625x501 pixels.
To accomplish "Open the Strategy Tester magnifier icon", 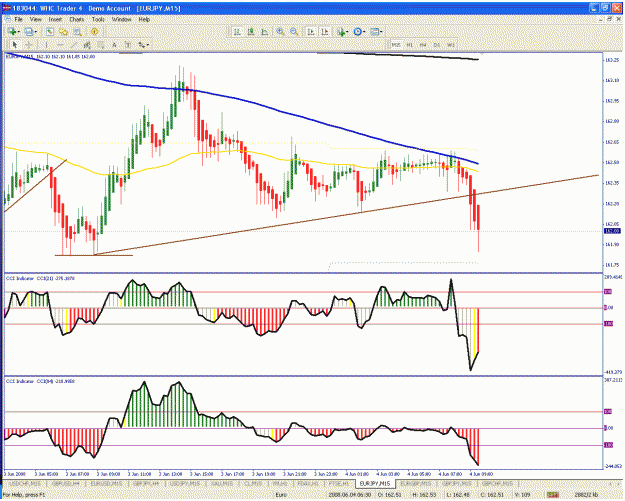I will tap(77, 31).
